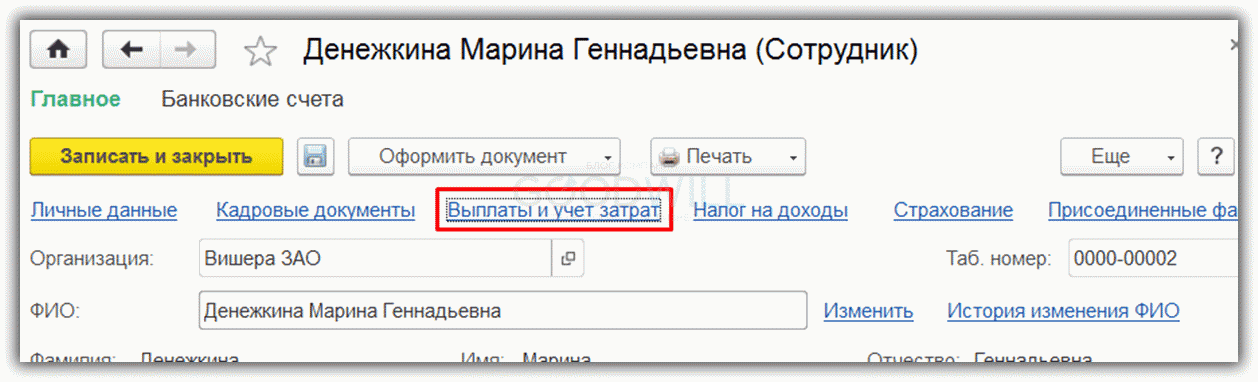Screen dimensions: 1258x382
Task: Open the Налог на доходы link
Action: (x=770, y=211)
